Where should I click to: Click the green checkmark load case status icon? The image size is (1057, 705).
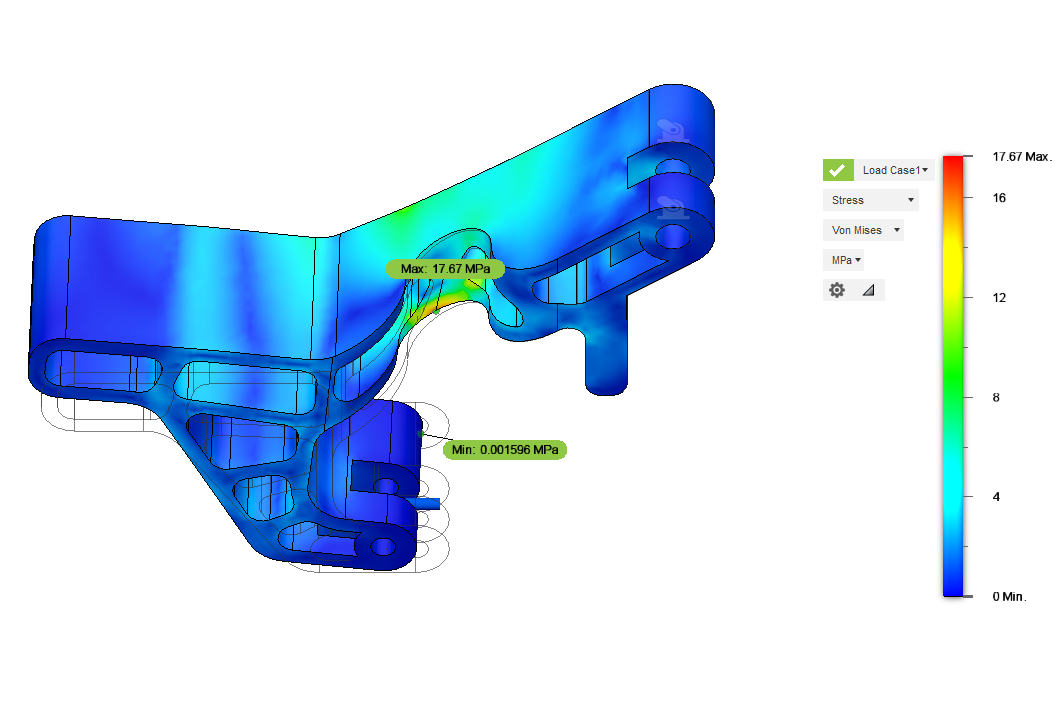coord(838,170)
